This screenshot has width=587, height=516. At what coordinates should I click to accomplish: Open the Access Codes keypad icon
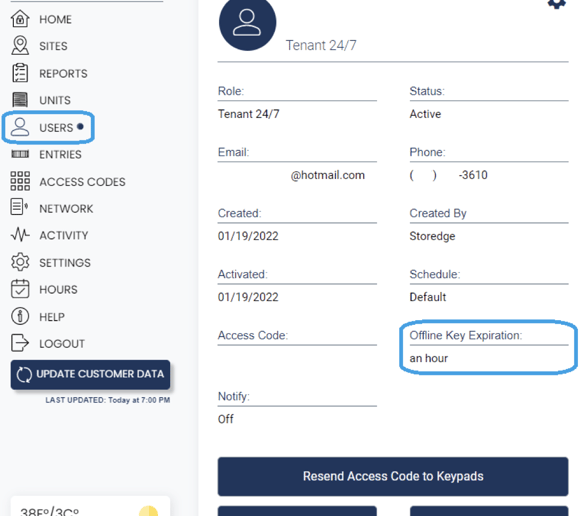pos(20,181)
